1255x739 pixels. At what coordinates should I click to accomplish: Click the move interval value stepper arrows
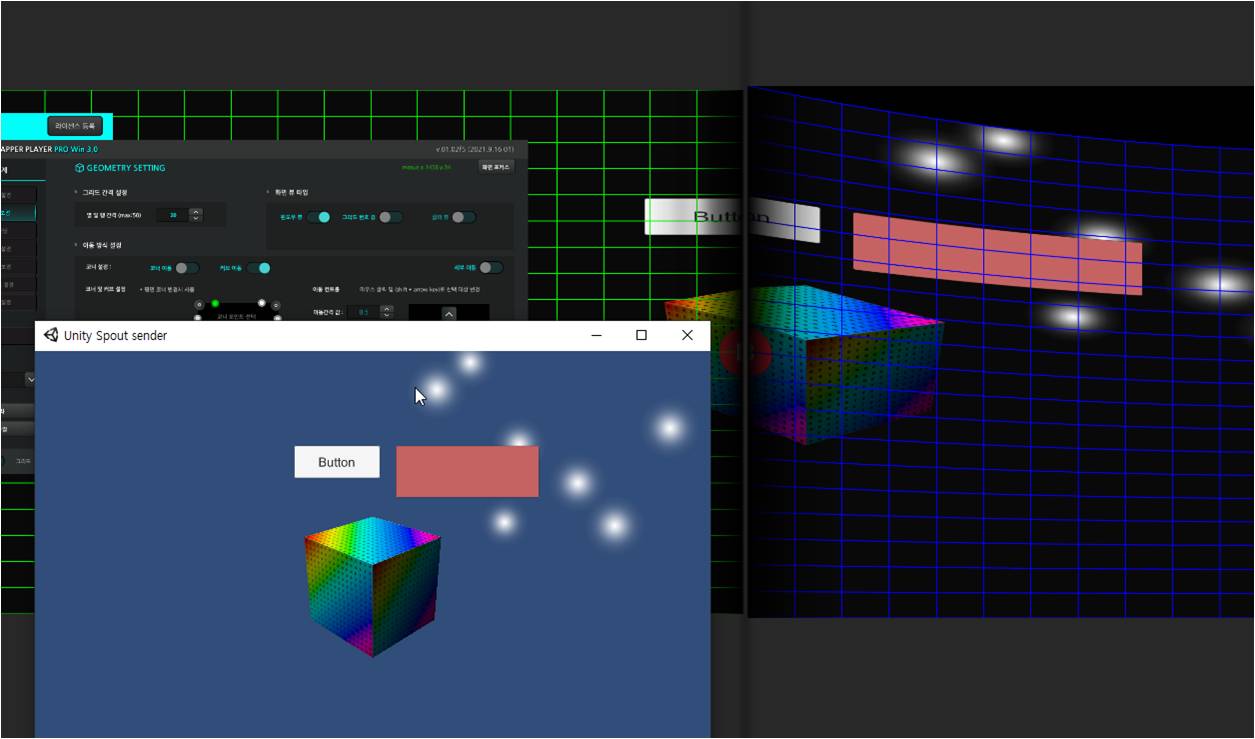pyautogui.click(x=387, y=313)
